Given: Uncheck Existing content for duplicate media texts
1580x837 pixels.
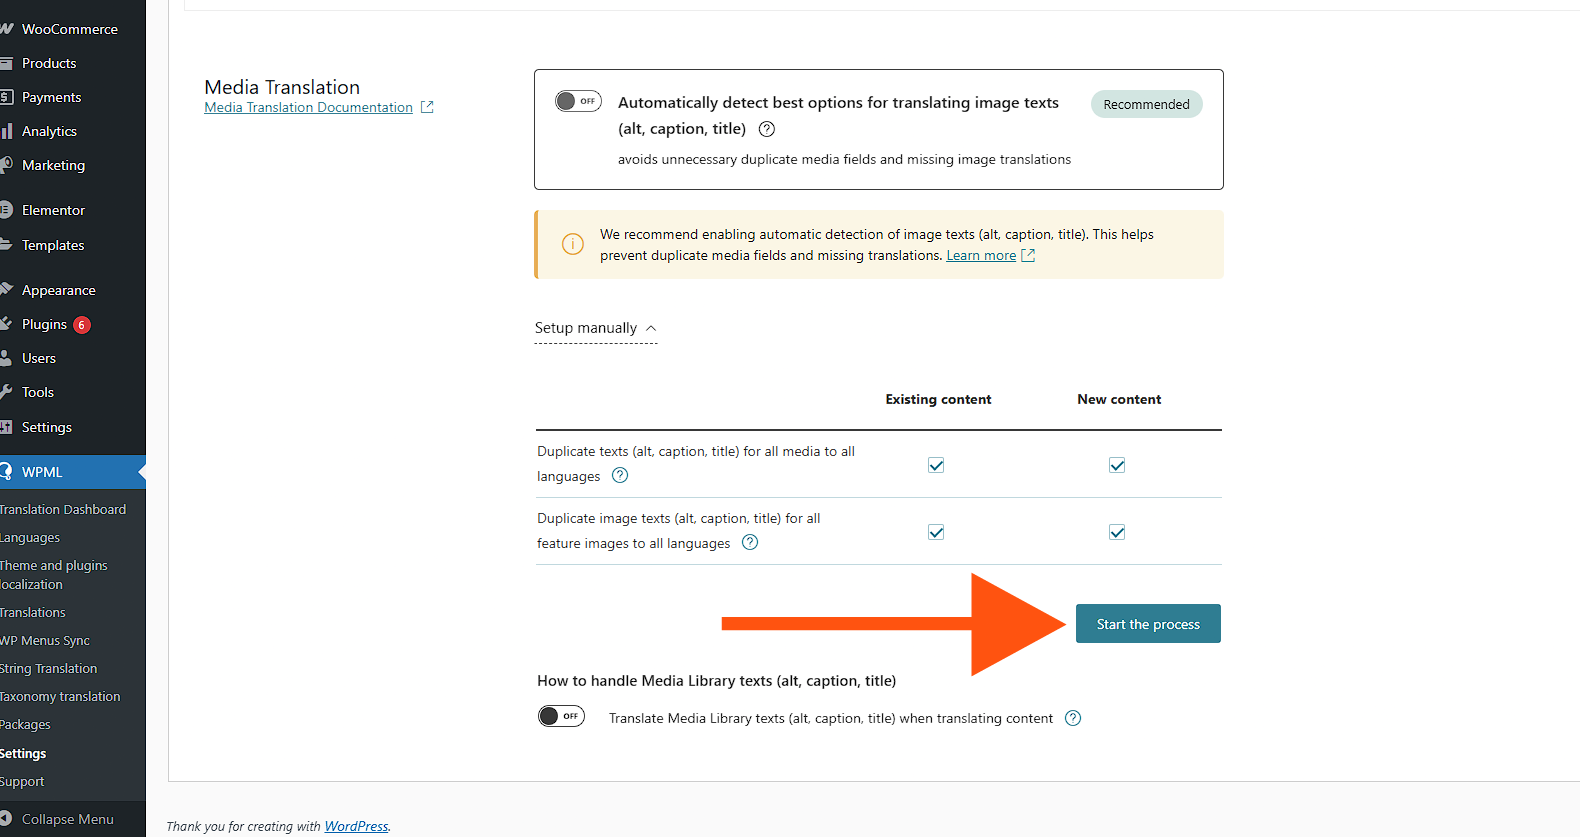Looking at the screenshot, I should point(936,465).
